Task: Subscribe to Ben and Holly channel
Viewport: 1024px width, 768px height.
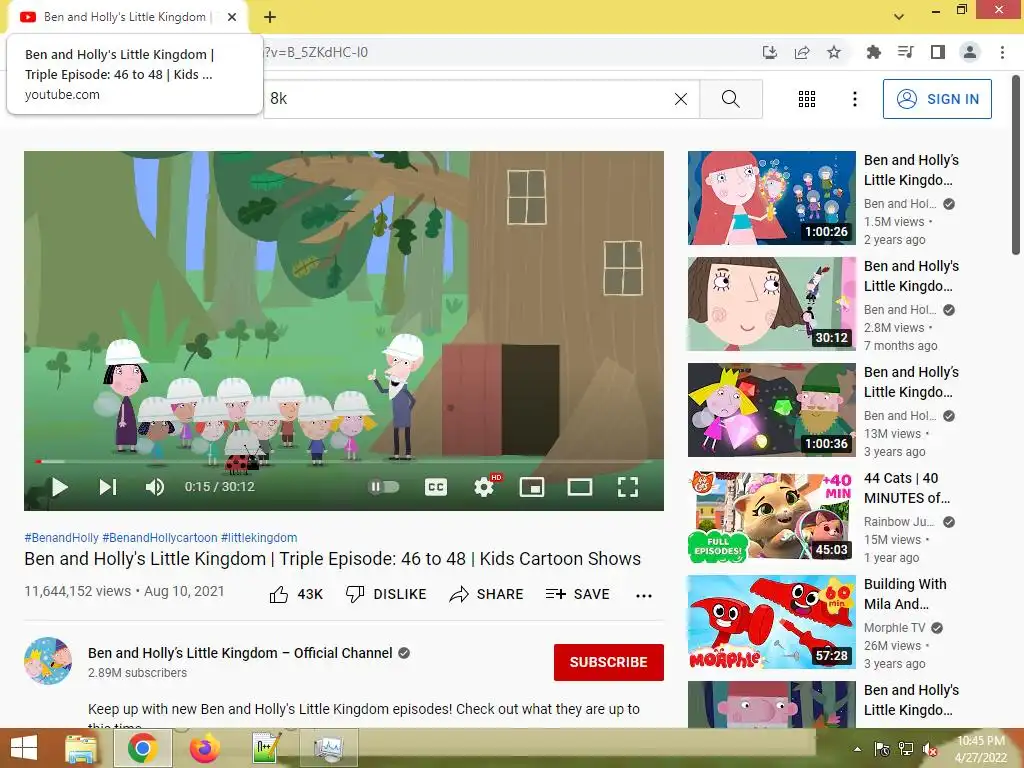Action: click(x=609, y=662)
